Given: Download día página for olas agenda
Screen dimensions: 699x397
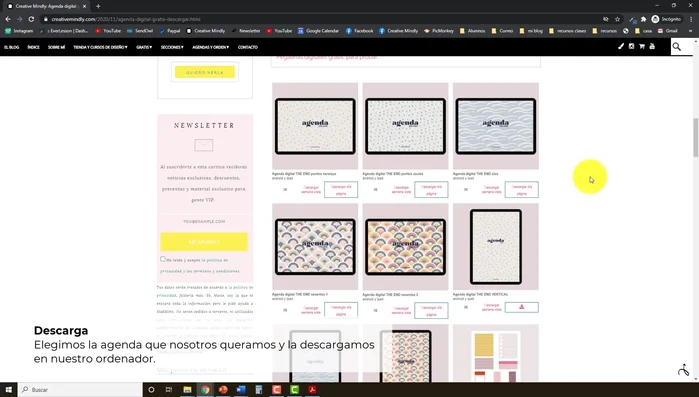Looking at the screenshot, I should coord(522,190).
